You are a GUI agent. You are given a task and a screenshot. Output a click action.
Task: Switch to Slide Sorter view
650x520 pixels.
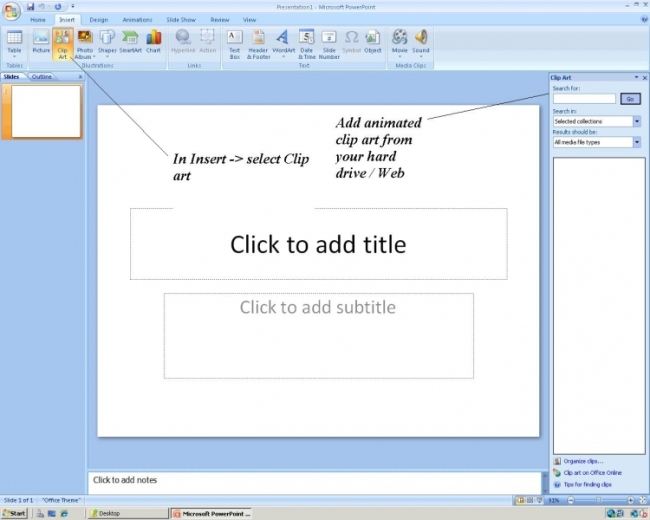pos(530,501)
